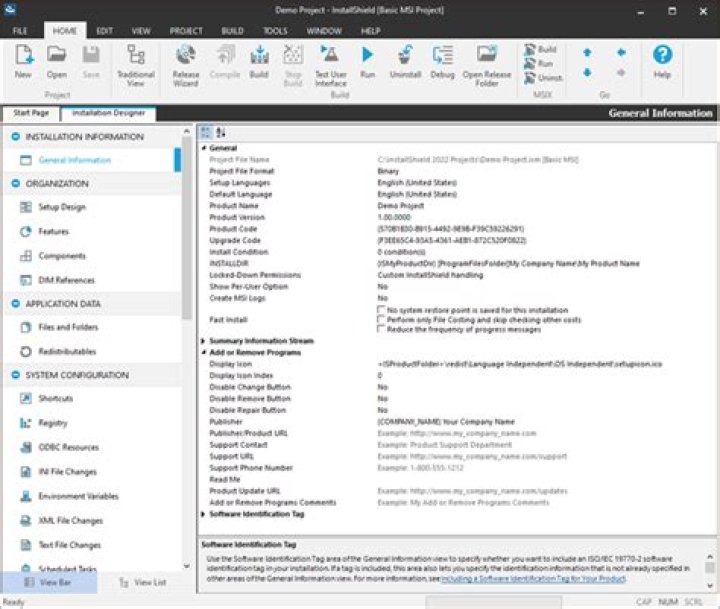Click the alphabetical sort icon in property grid
This screenshot has width=720, height=609.
pyautogui.click(x=221, y=133)
